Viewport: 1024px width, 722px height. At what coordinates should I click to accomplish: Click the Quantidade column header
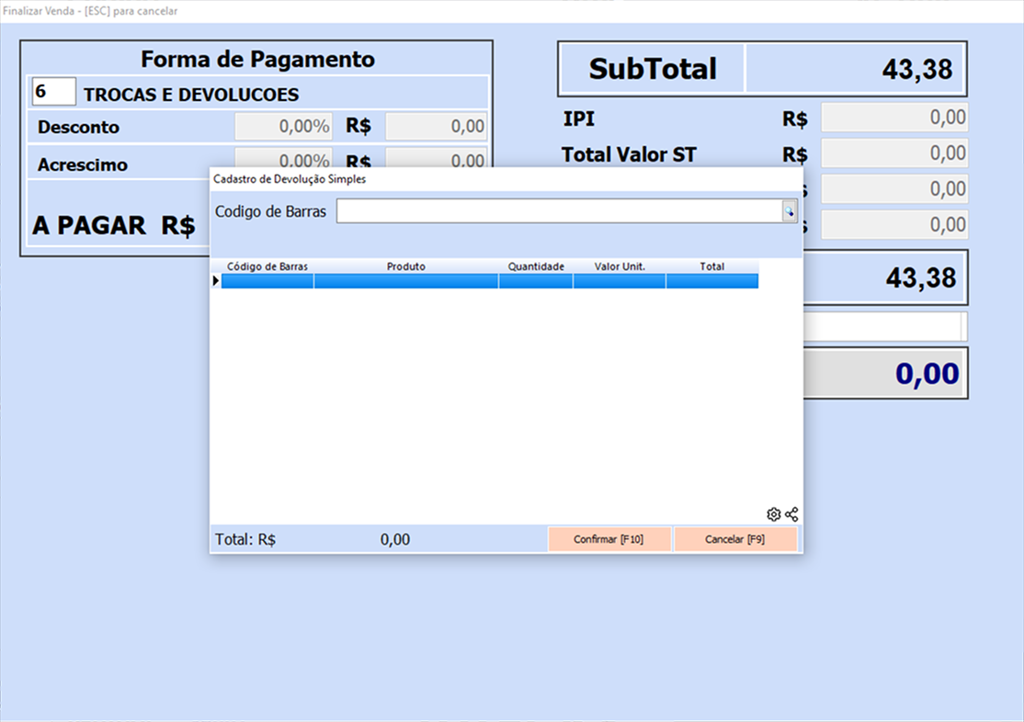[536, 267]
